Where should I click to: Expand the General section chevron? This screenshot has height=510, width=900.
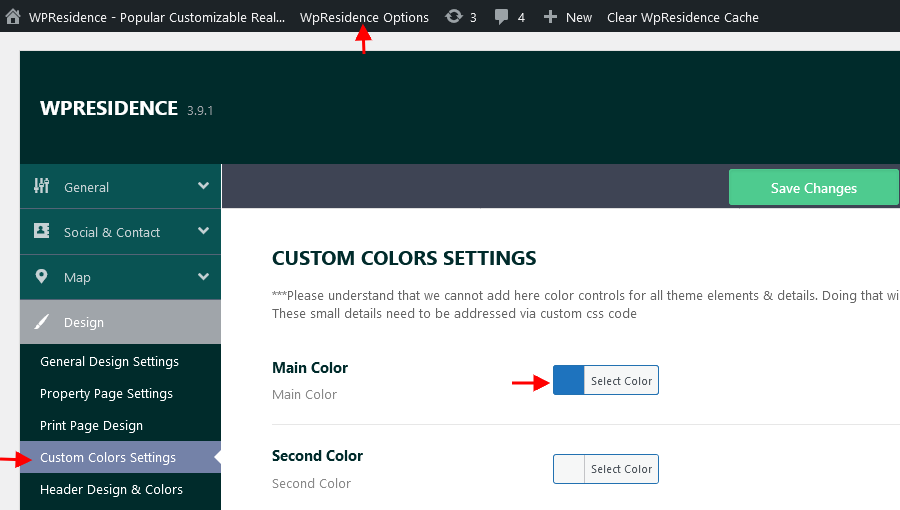point(203,186)
